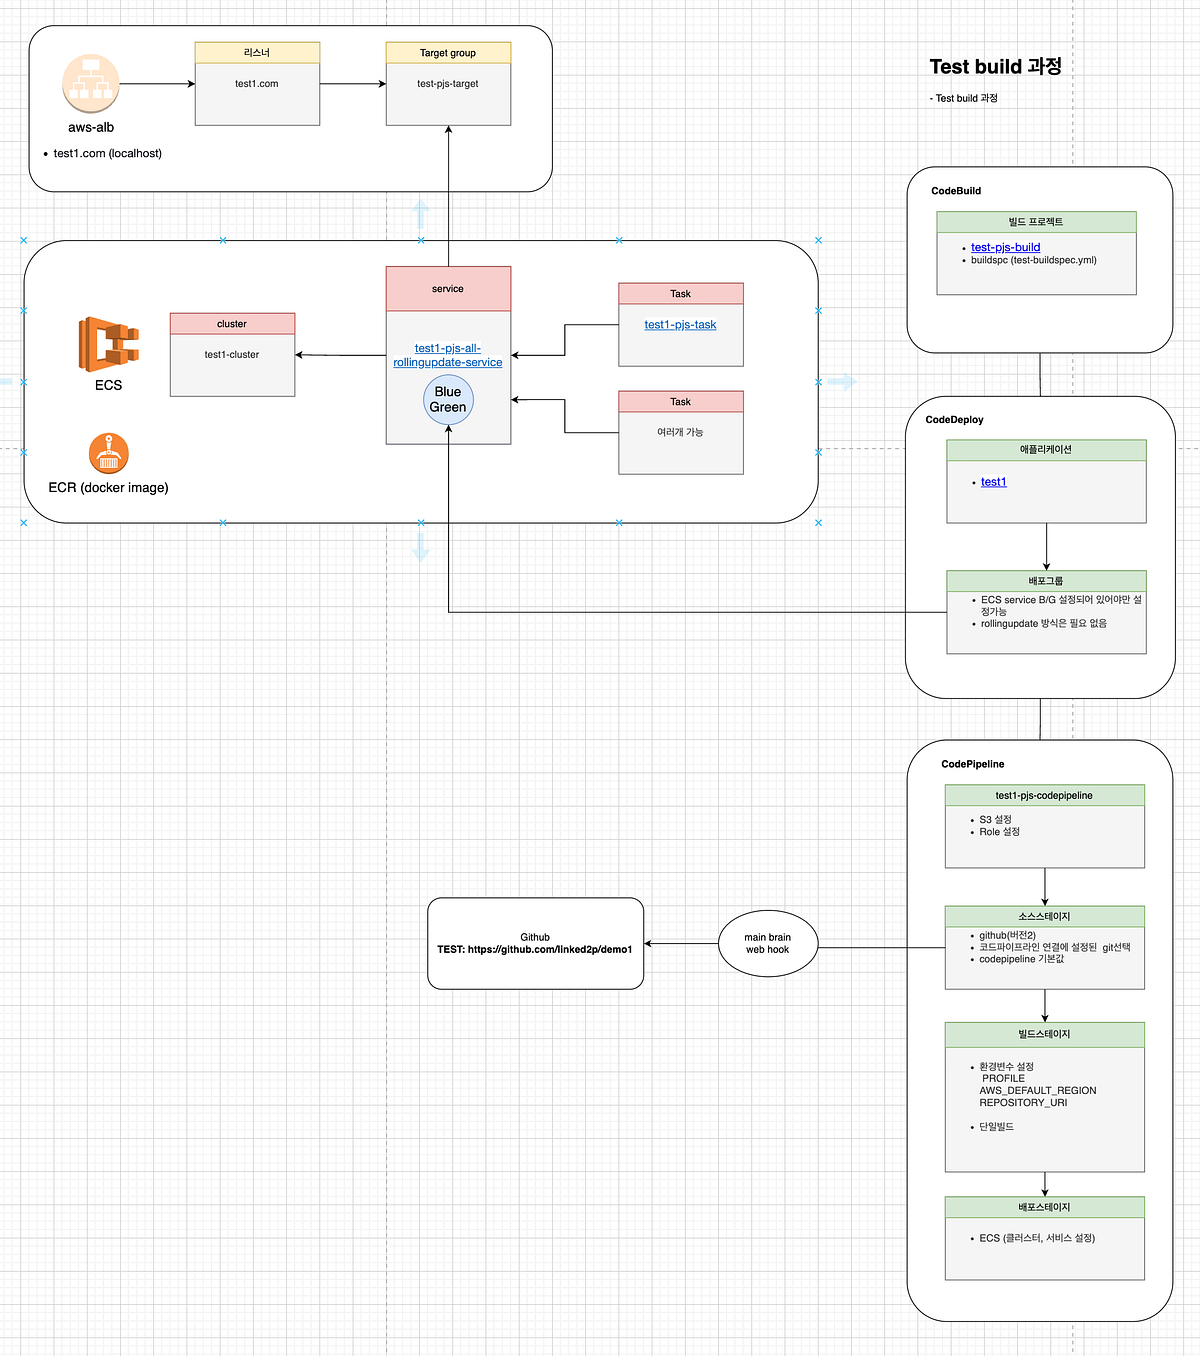
Task: Select the main brain web hook ellipse
Action: 768,942
